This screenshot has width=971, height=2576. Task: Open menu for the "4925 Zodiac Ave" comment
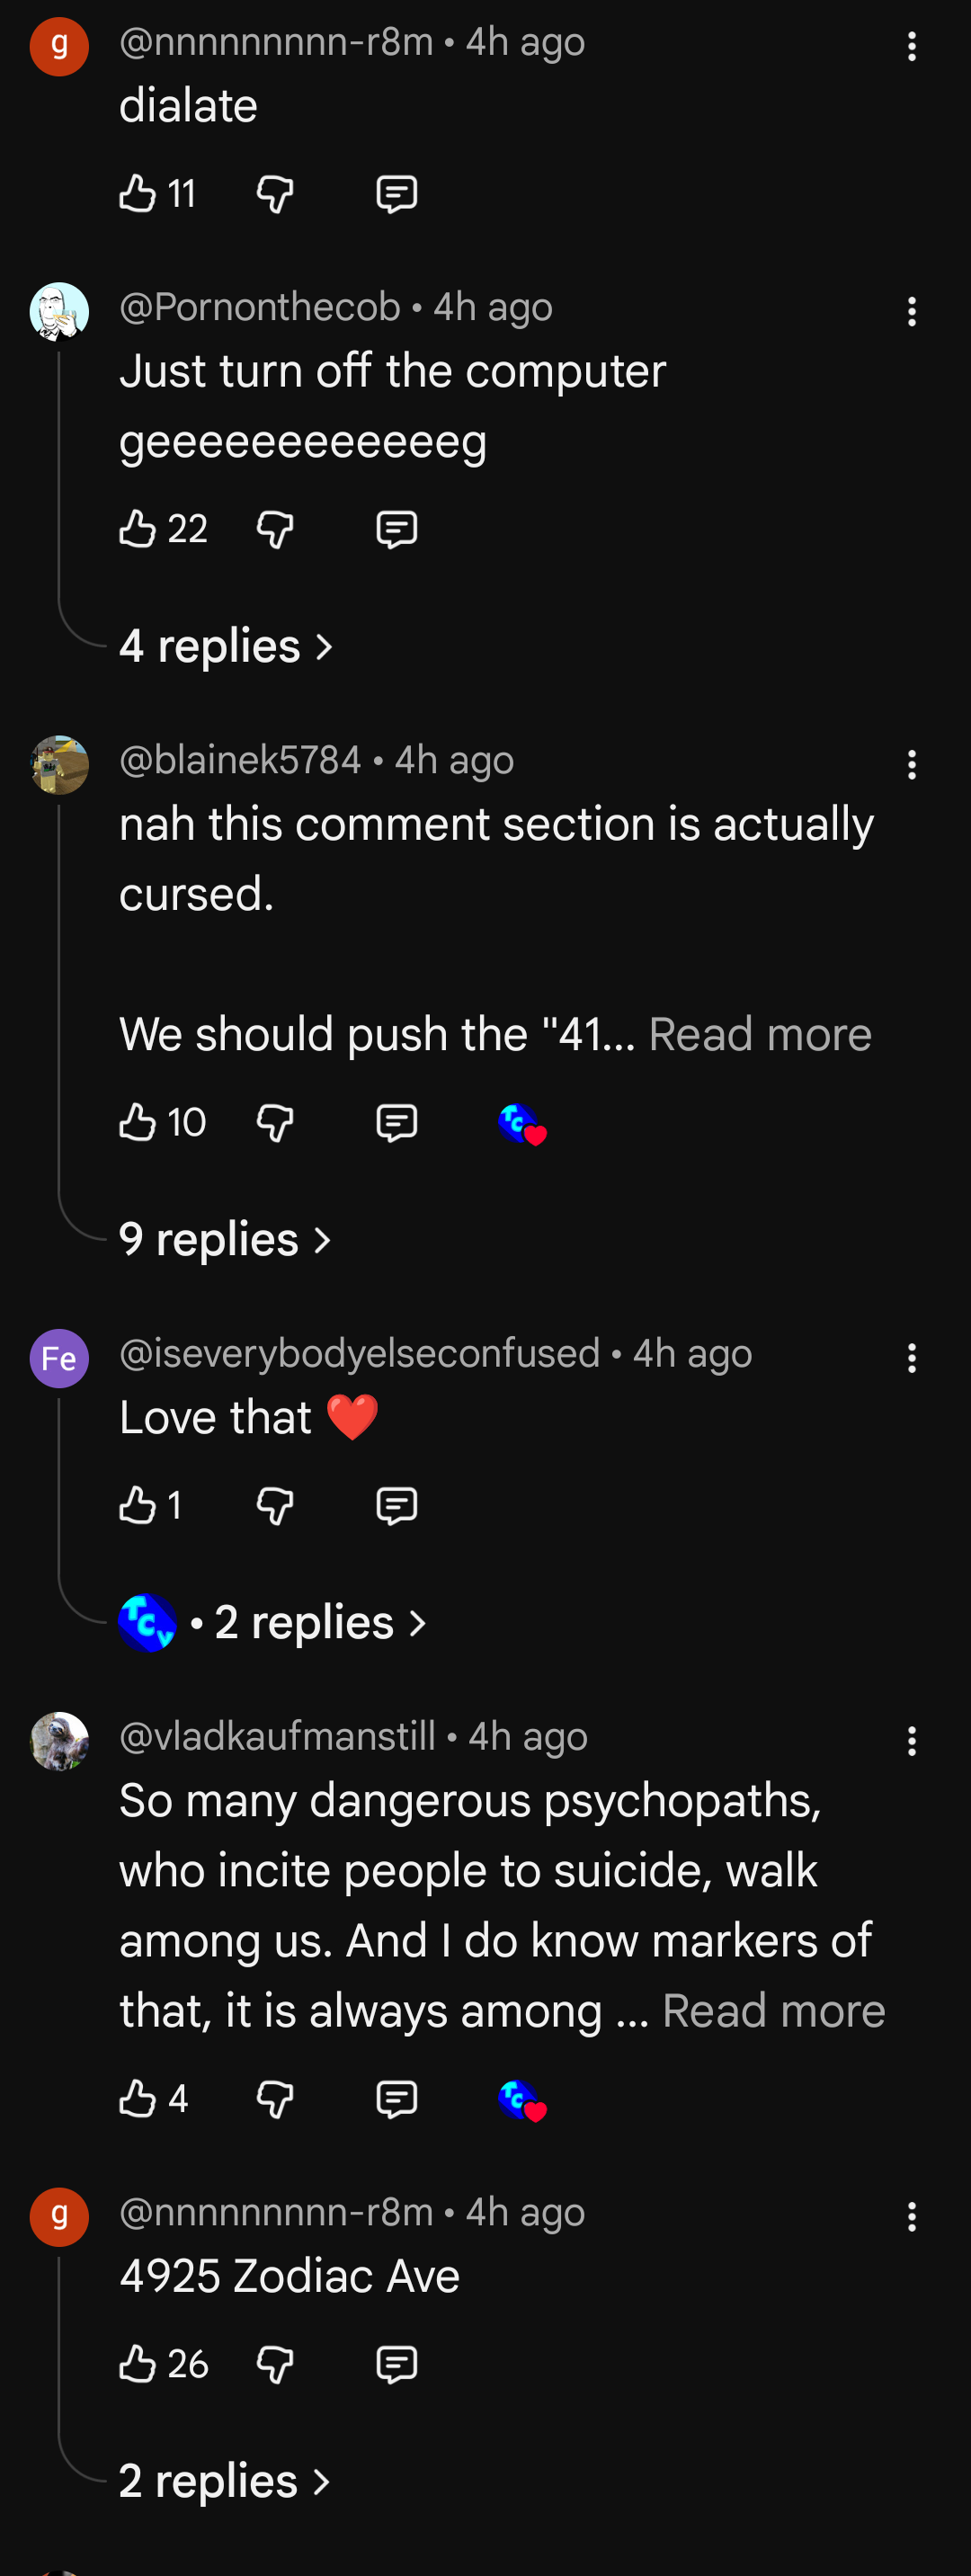click(x=911, y=2217)
